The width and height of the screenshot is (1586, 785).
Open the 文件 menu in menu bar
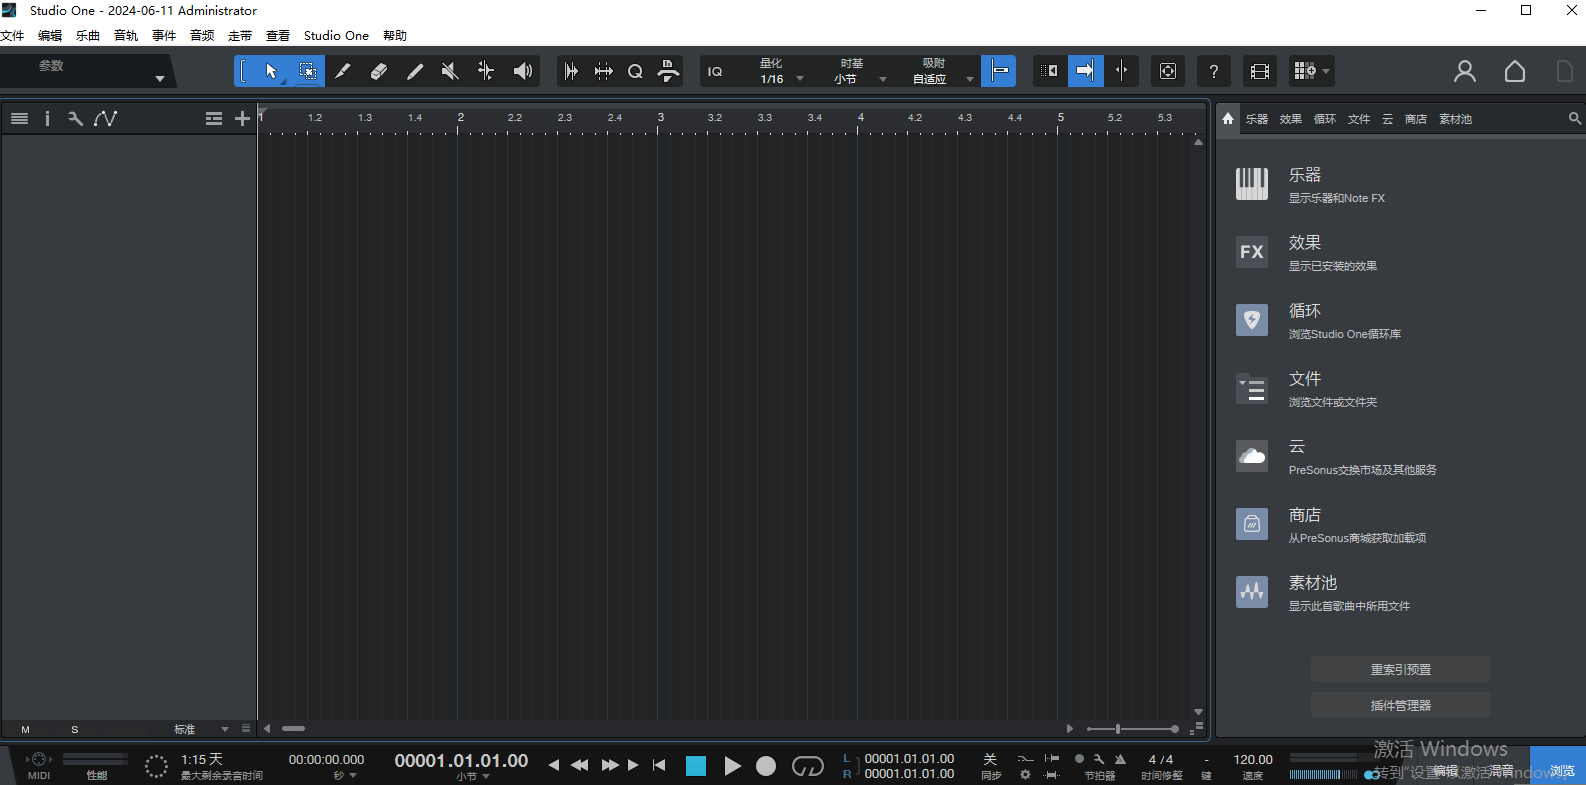coord(12,35)
